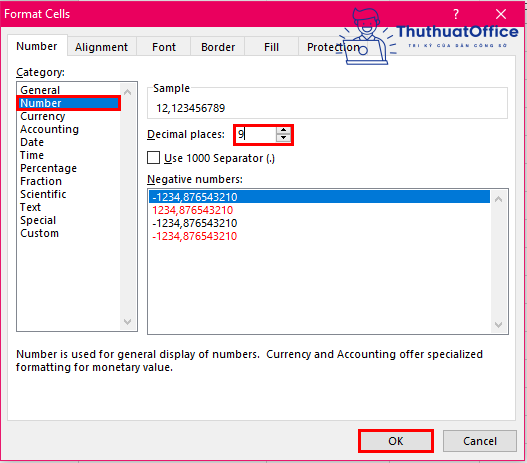
Task: Click the Decimal places input field
Action: pos(256,135)
